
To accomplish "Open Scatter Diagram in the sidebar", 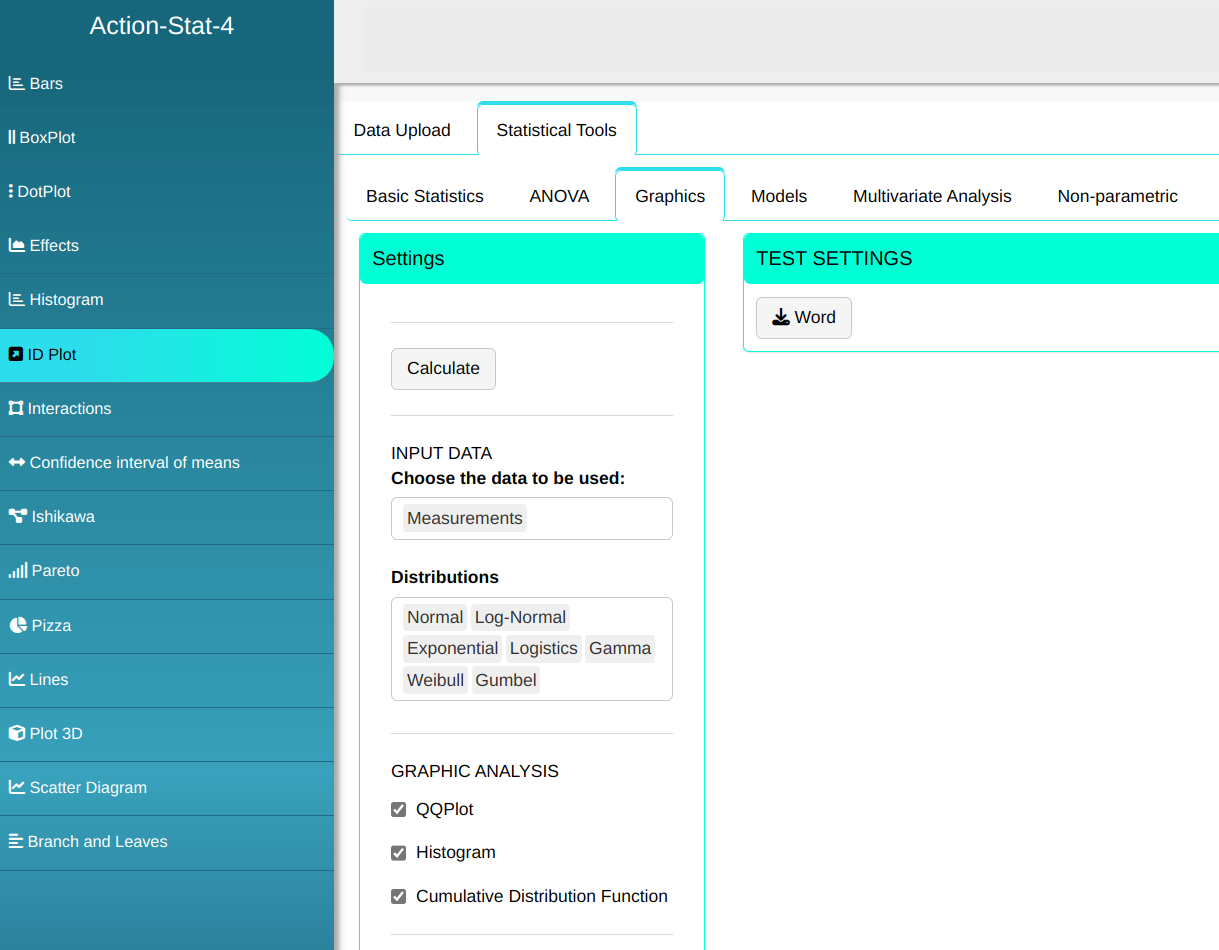I will (x=88, y=788).
